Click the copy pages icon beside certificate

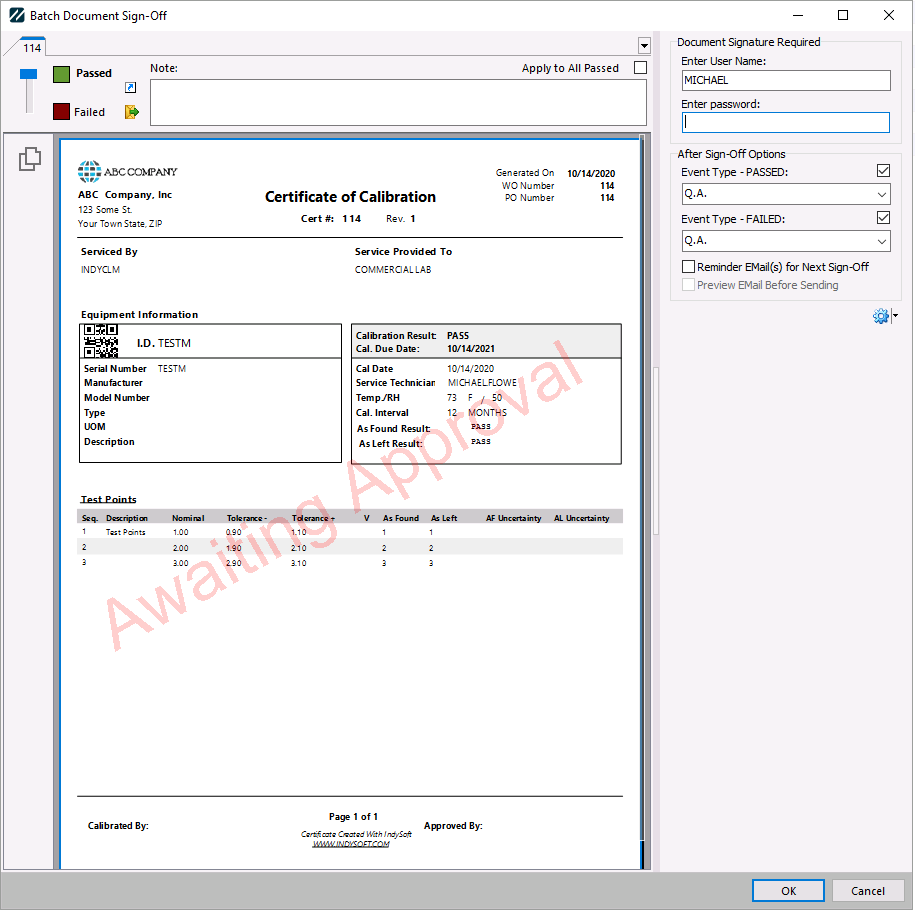pyautogui.click(x=30, y=158)
